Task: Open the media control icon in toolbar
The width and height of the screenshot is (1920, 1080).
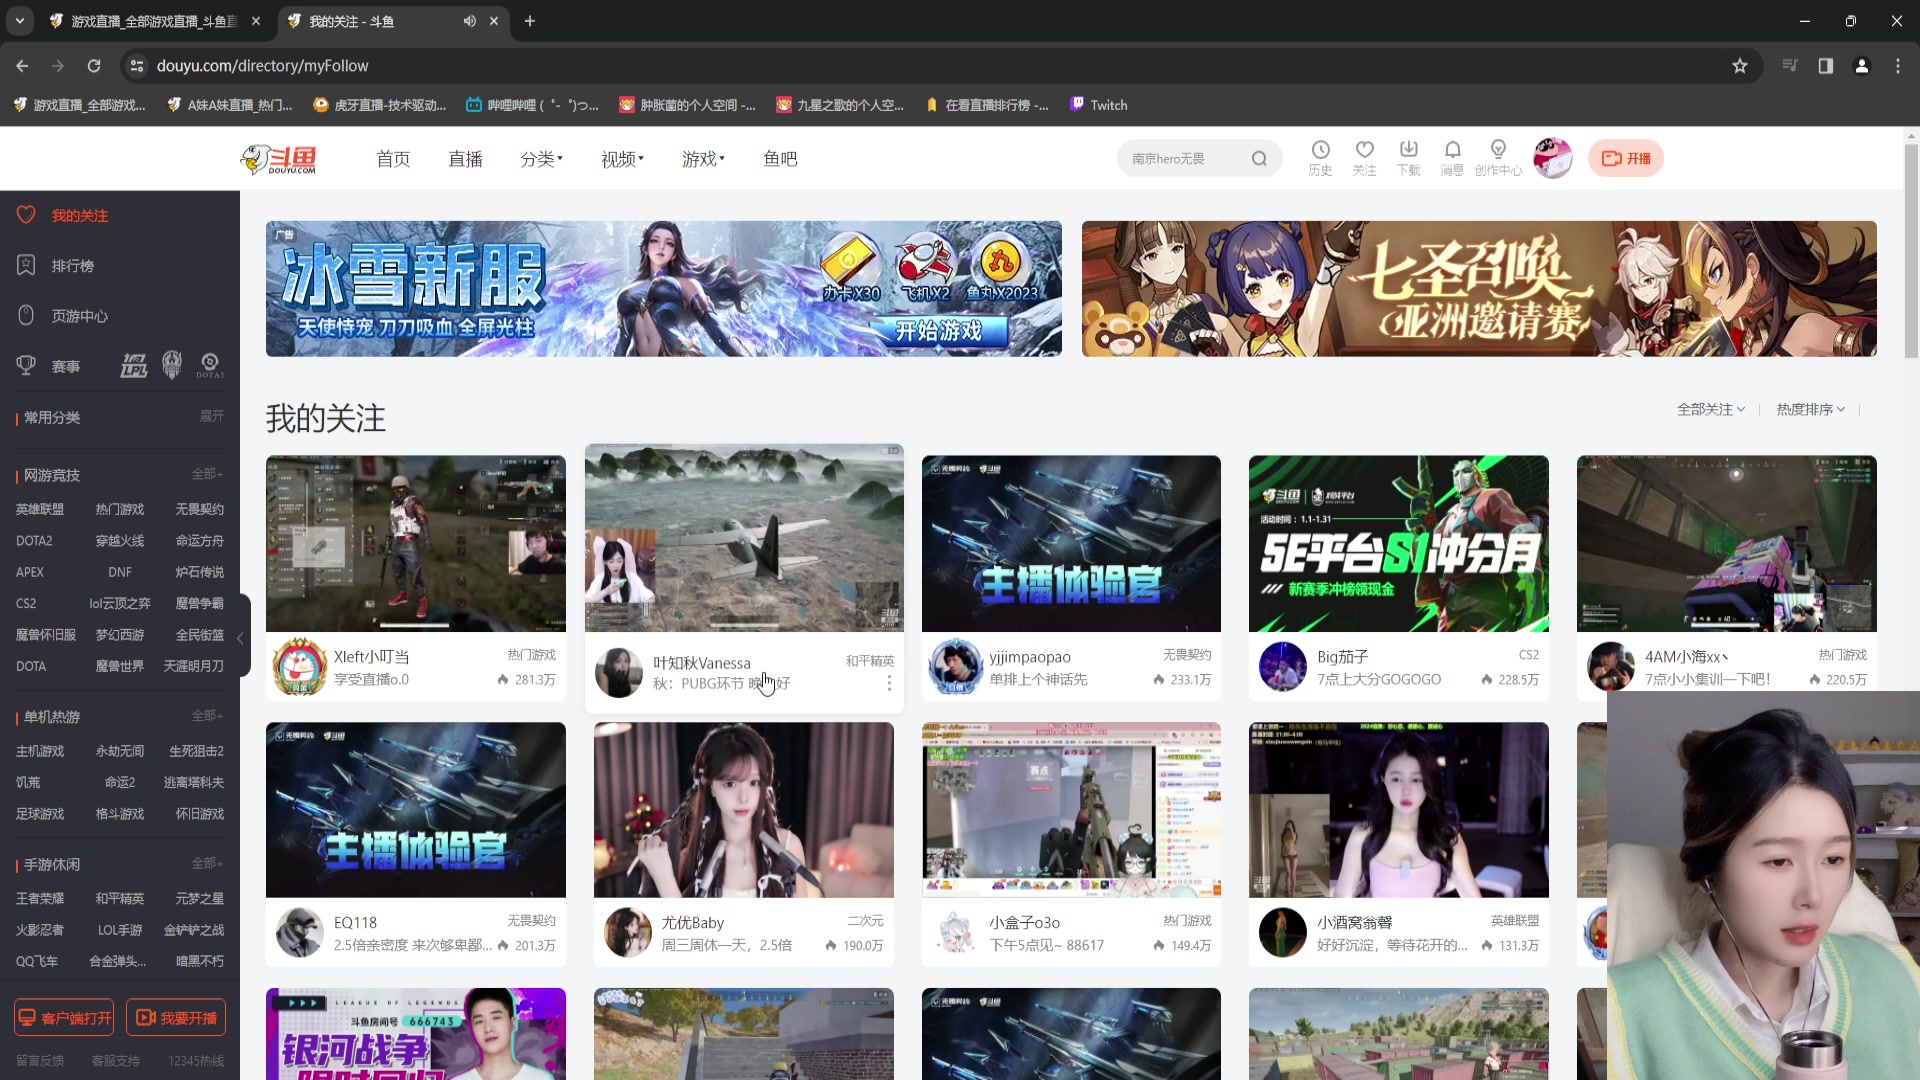Action: click(x=1790, y=66)
